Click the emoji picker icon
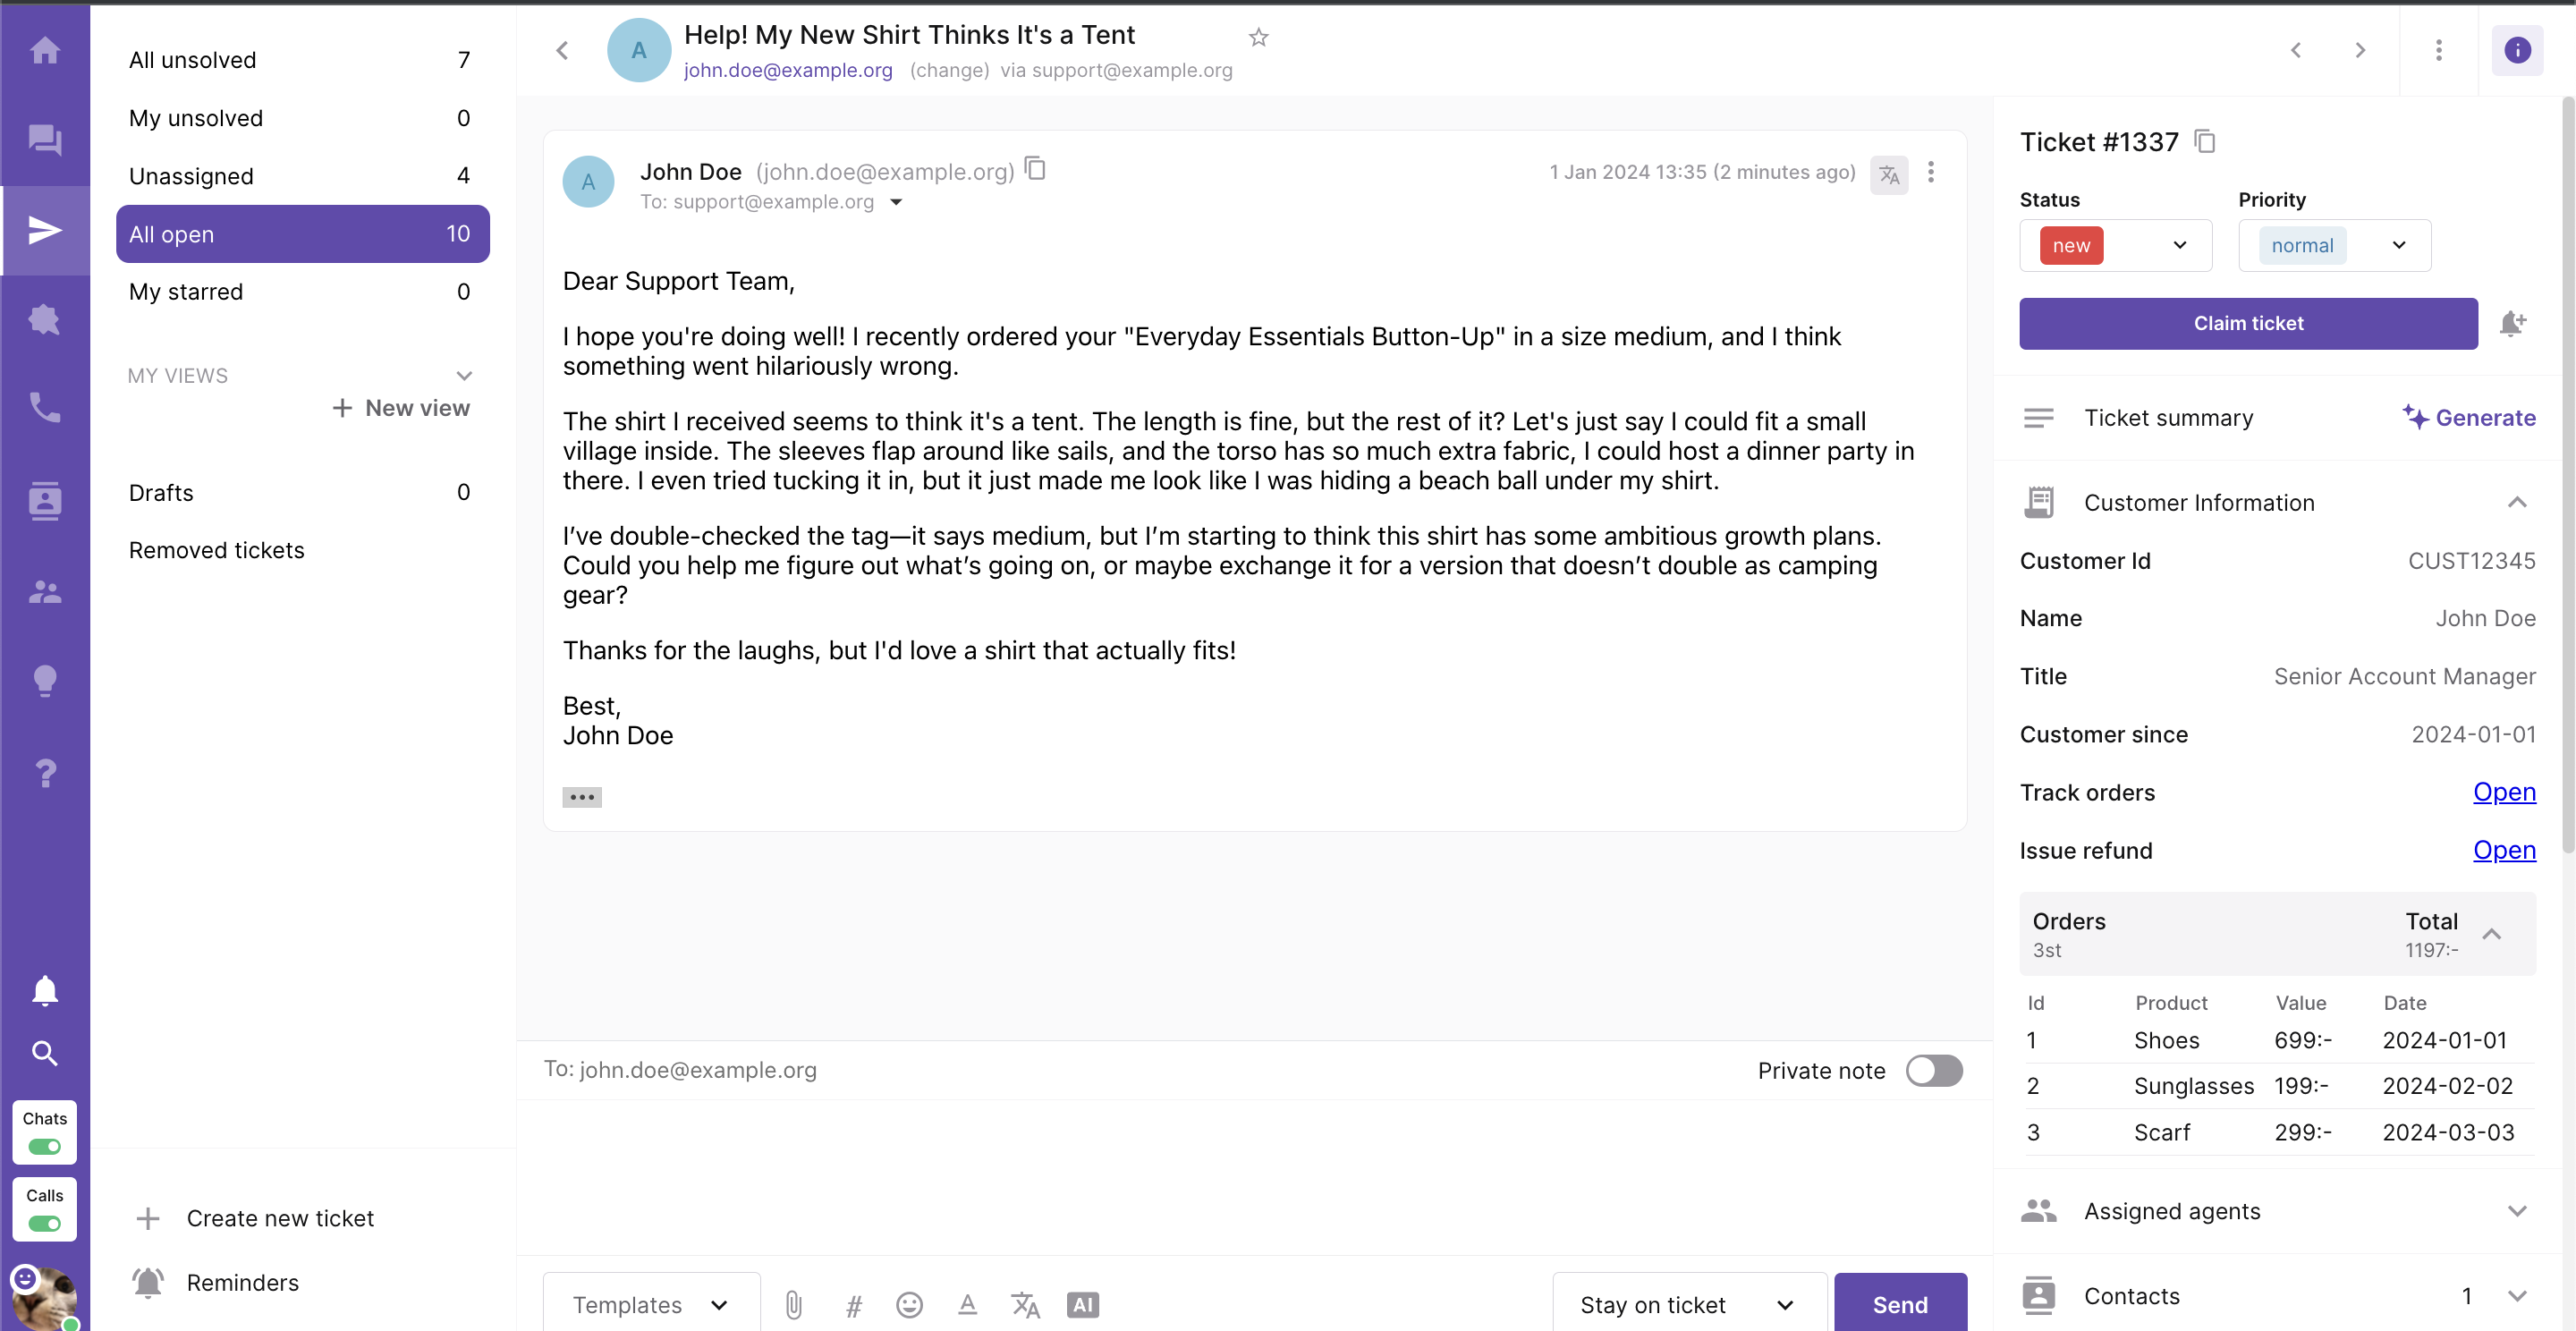 coord(910,1304)
